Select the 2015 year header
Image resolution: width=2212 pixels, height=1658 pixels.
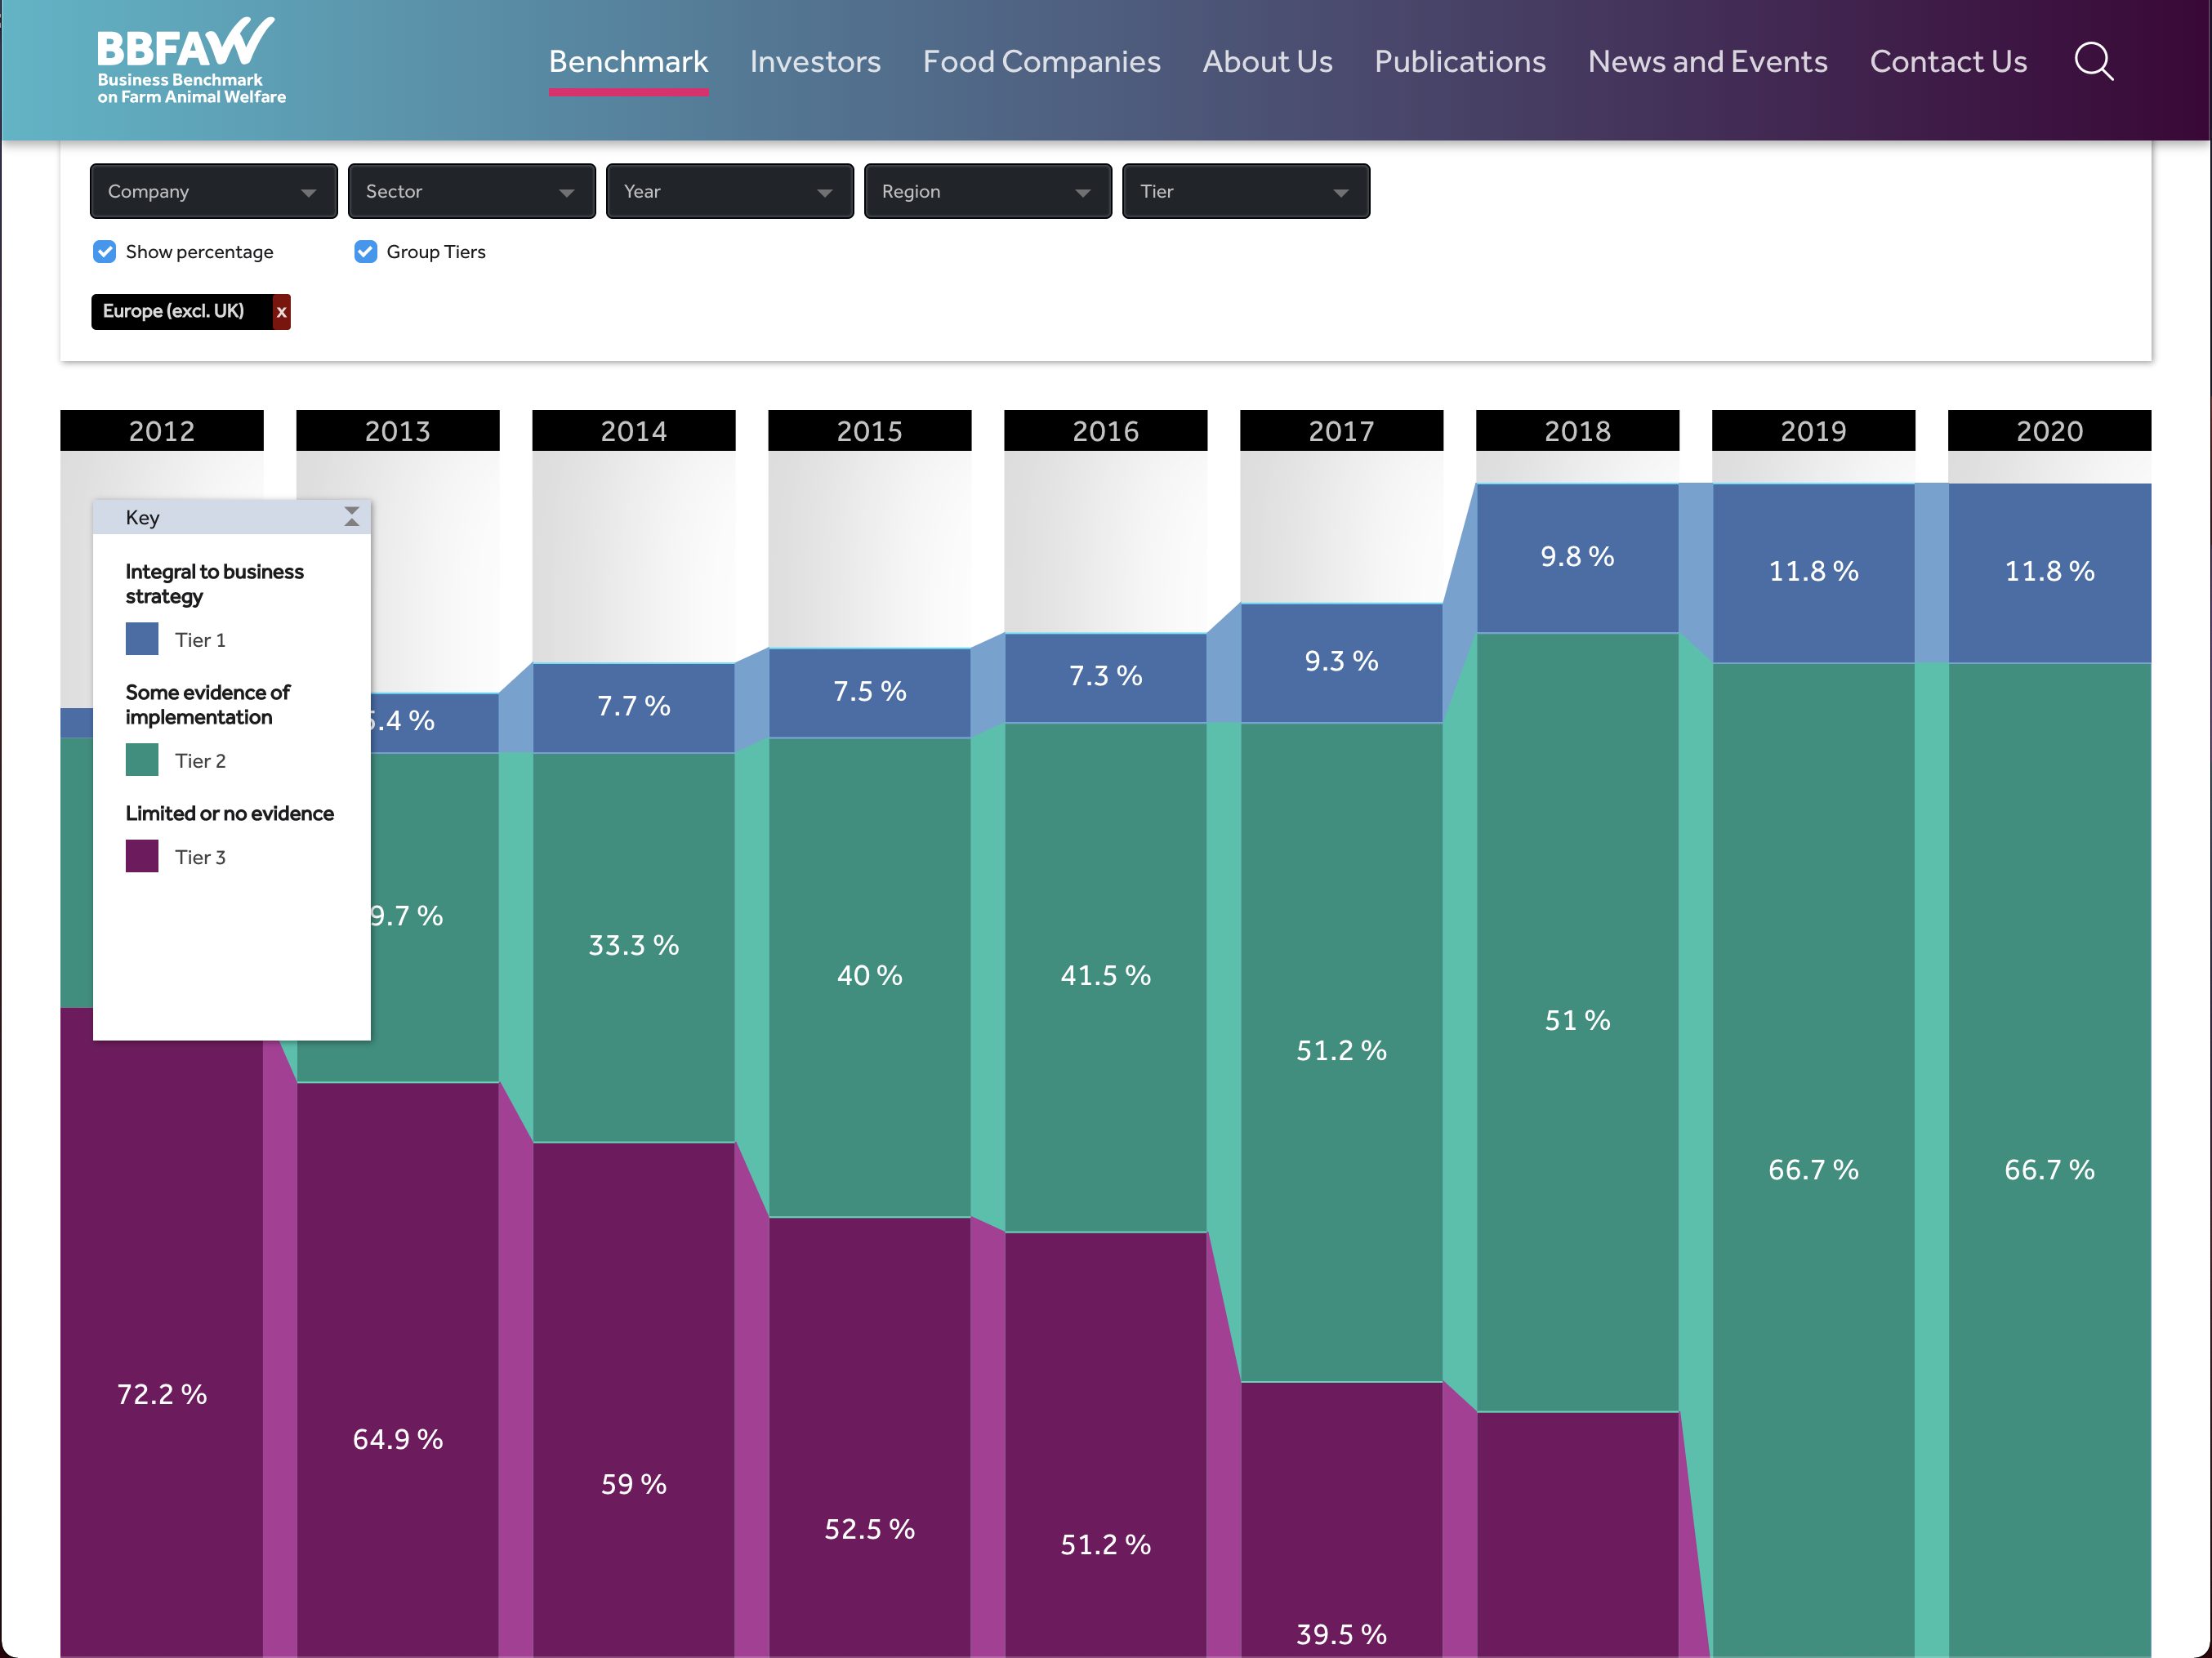(870, 431)
